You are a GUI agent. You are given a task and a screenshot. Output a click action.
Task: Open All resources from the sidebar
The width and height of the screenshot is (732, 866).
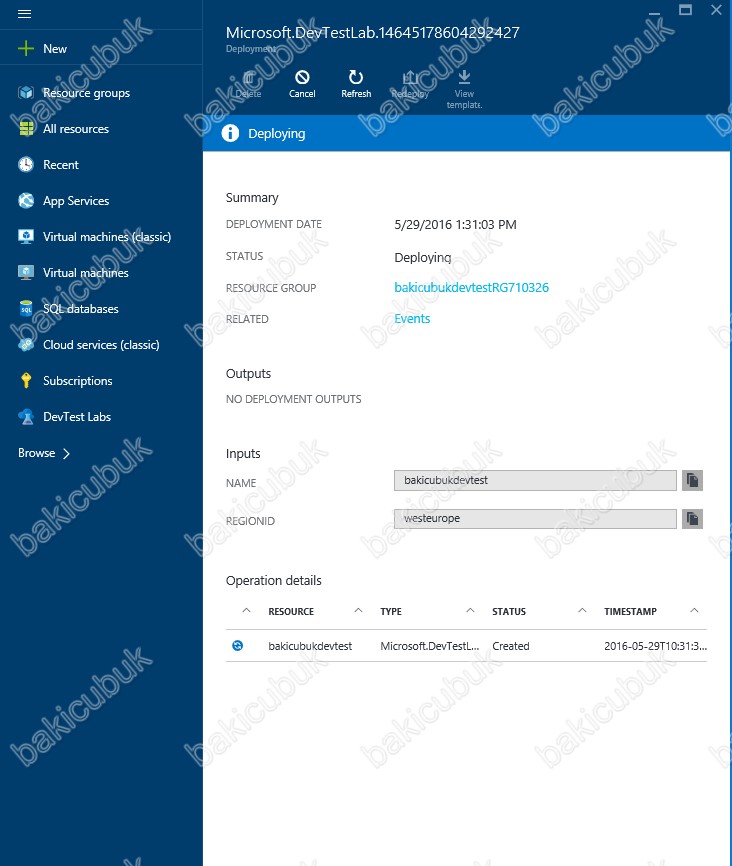point(76,129)
